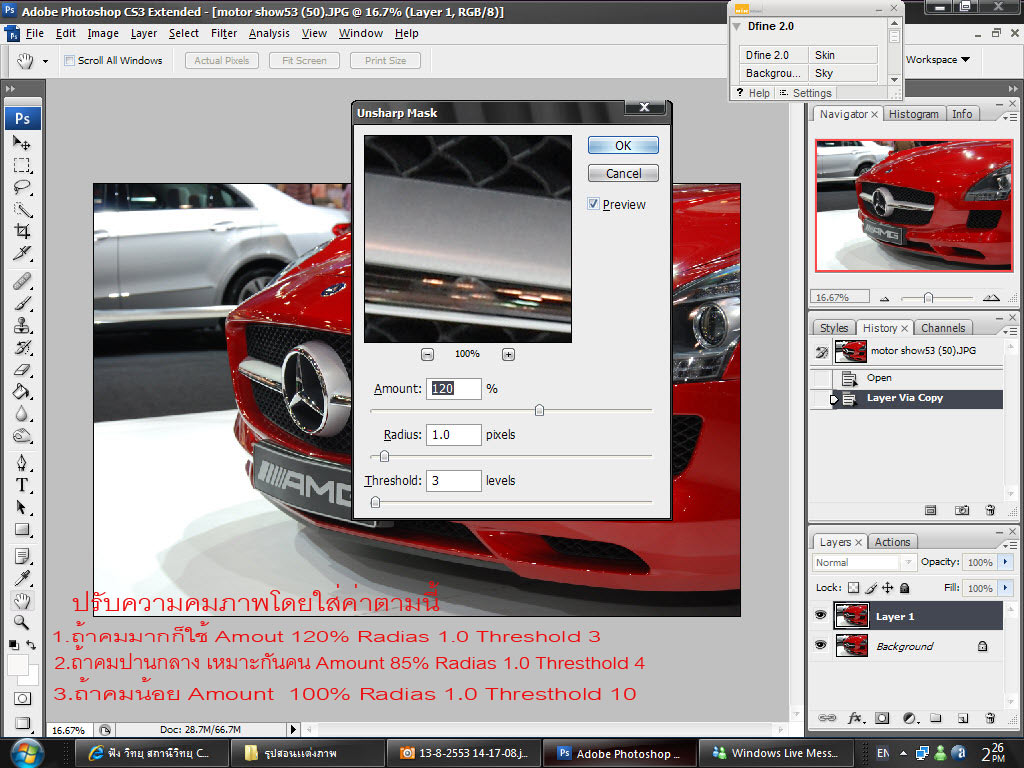
Task: Select the Lasso tool
Action: click(22, 187)
